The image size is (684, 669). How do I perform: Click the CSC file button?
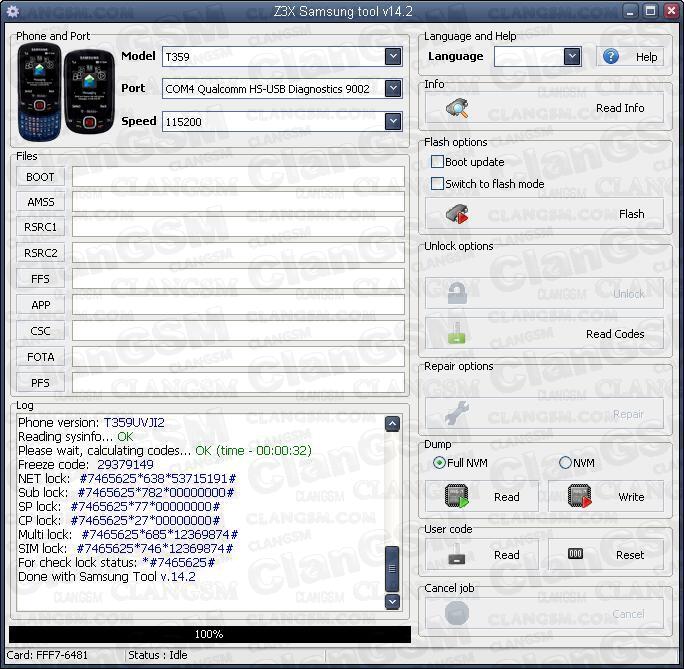click(x=40, y=331)
